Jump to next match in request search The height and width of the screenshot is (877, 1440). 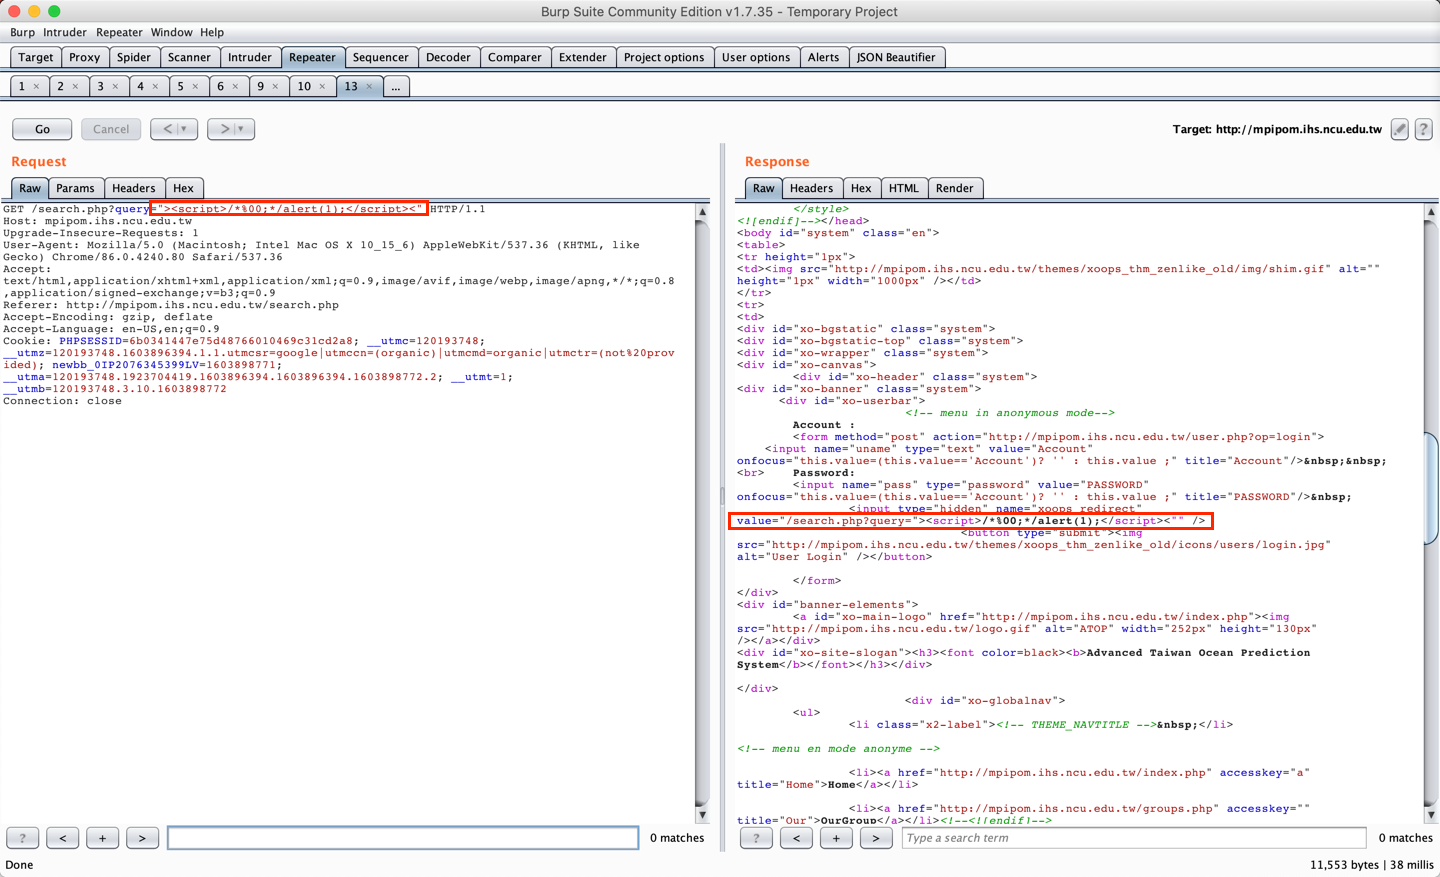click(x=143, y=838)
